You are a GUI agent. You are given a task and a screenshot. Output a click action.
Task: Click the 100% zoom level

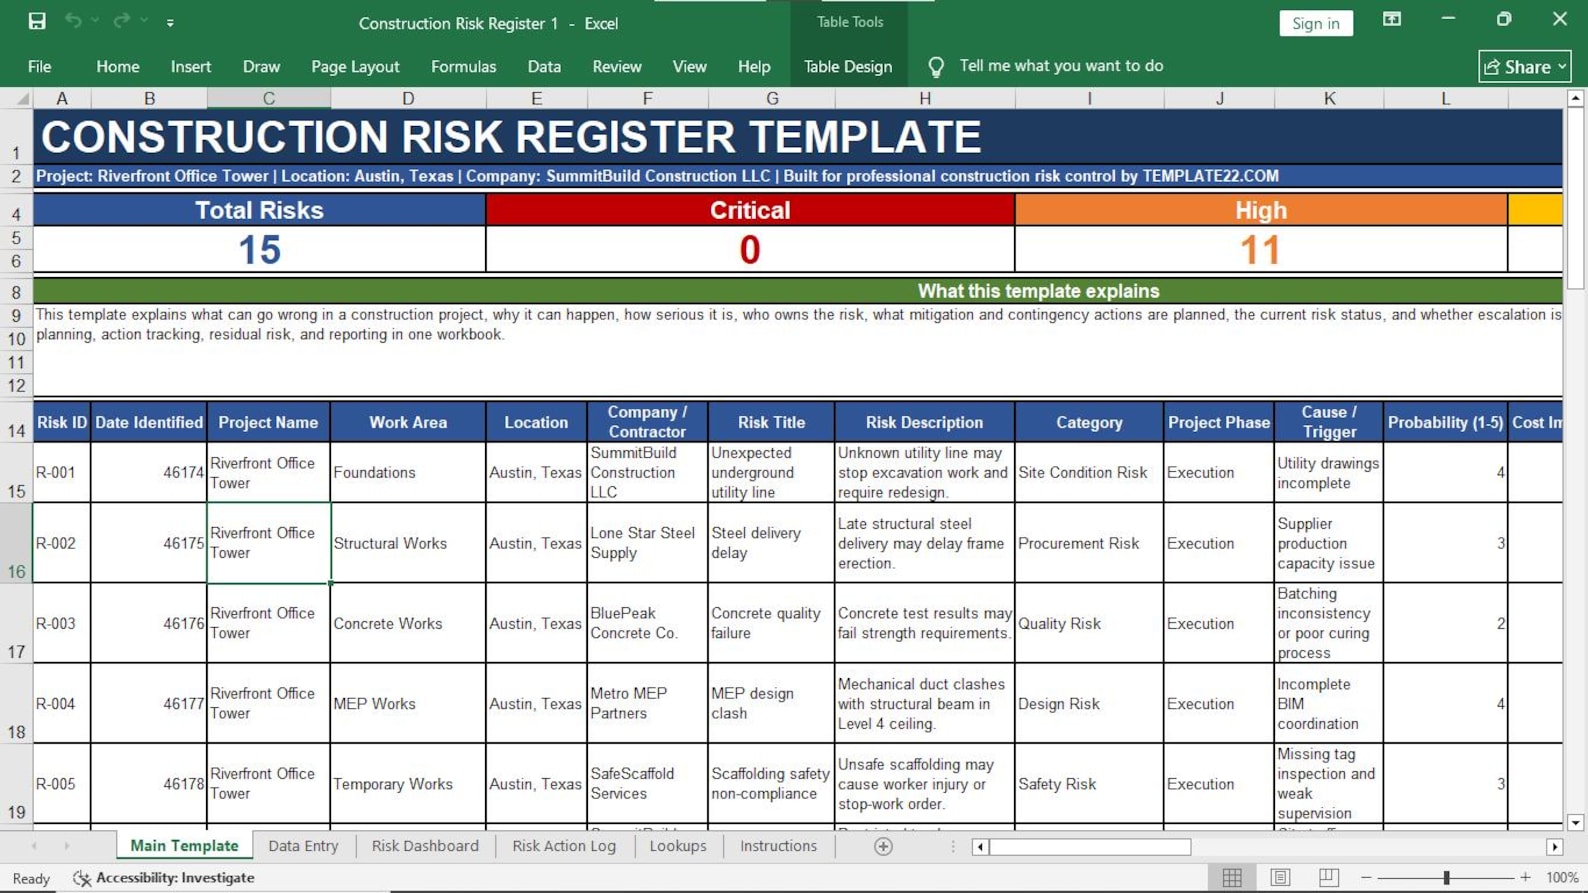1562,877
